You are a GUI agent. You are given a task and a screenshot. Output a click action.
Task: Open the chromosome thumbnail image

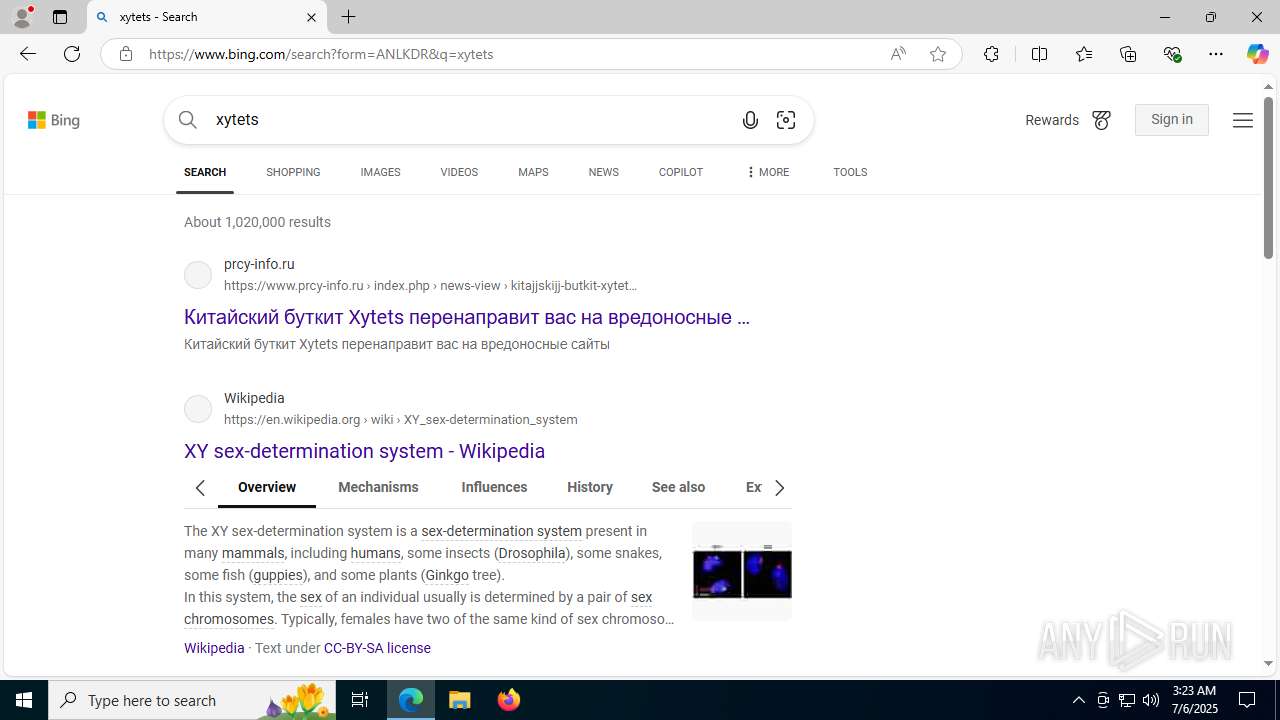tap(742, 571)
